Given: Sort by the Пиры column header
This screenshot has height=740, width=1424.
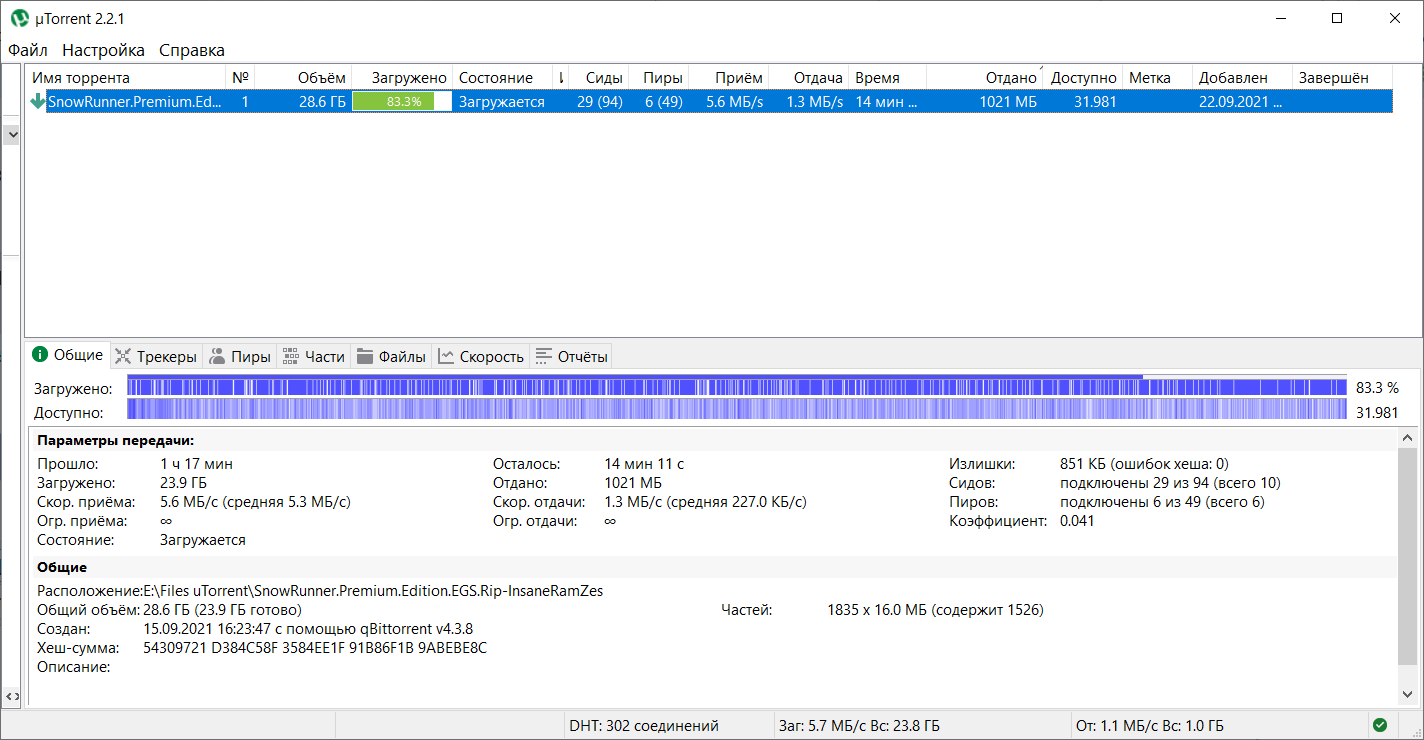Looking at the screenshot, I should pyautogui.click(x=659, y=78).
